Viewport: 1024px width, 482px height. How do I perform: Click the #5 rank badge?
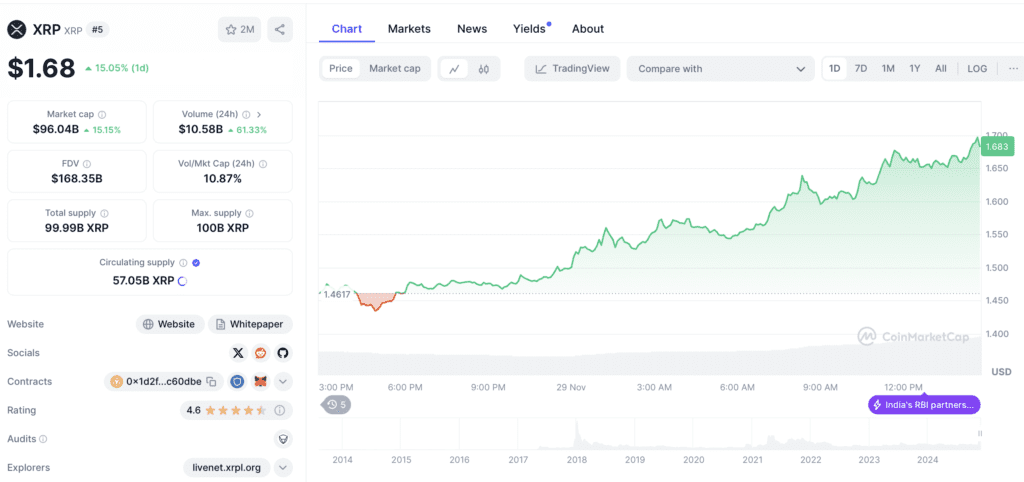[x=97, y=29]
